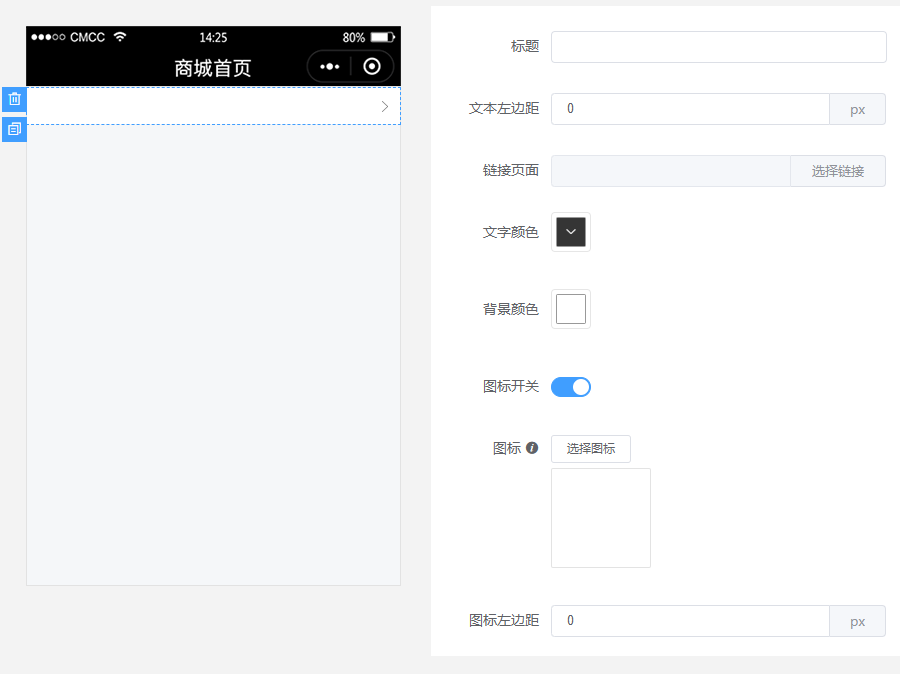The image size is (900, 674).
Task: Click the px unit of 图标左边距
Action: 858,621
